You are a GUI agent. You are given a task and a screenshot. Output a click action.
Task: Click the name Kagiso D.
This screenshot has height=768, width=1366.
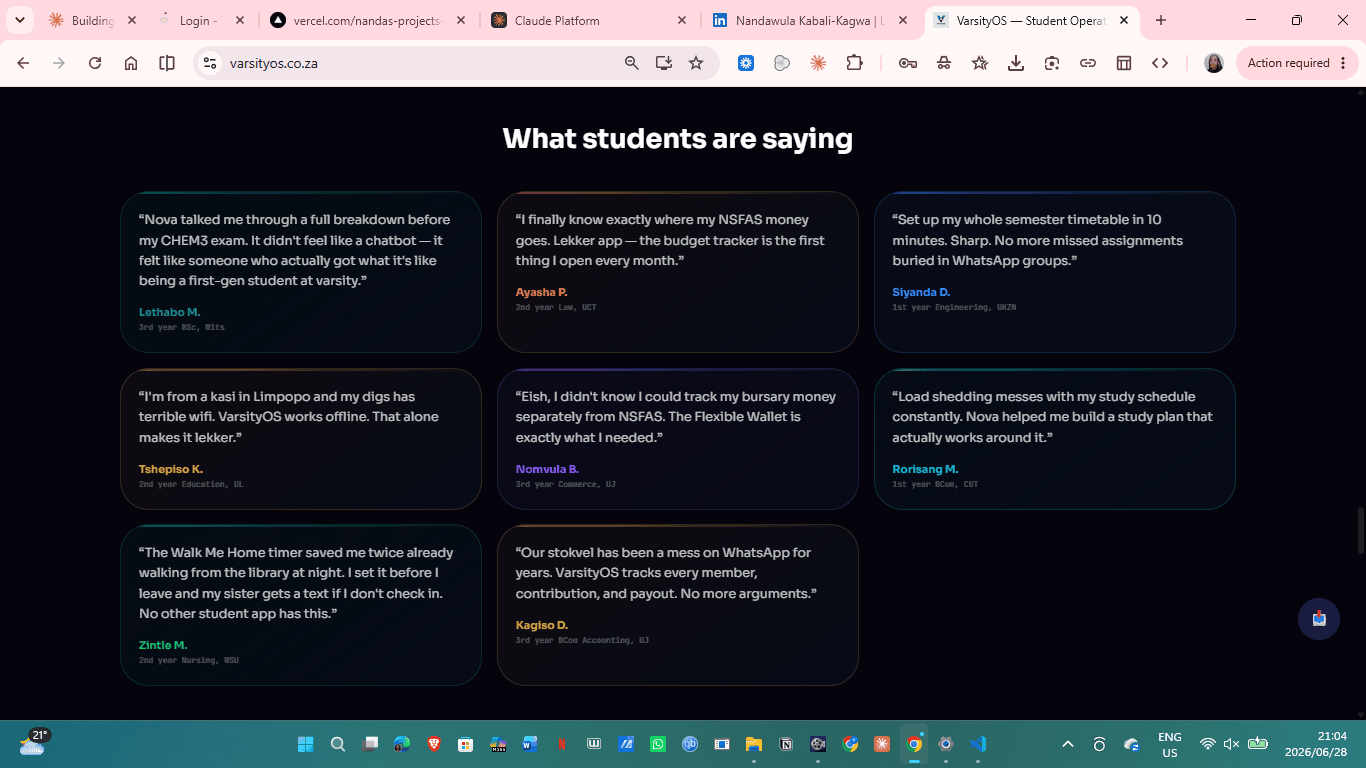tap(542, 625)
